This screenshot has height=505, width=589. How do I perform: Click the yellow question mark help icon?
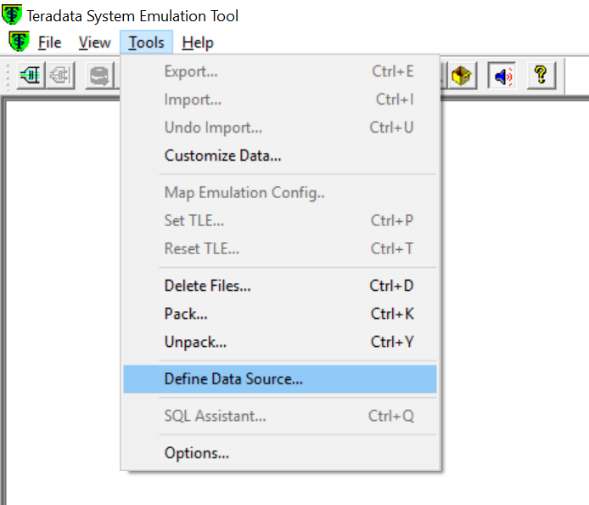(x=541, y=76)
